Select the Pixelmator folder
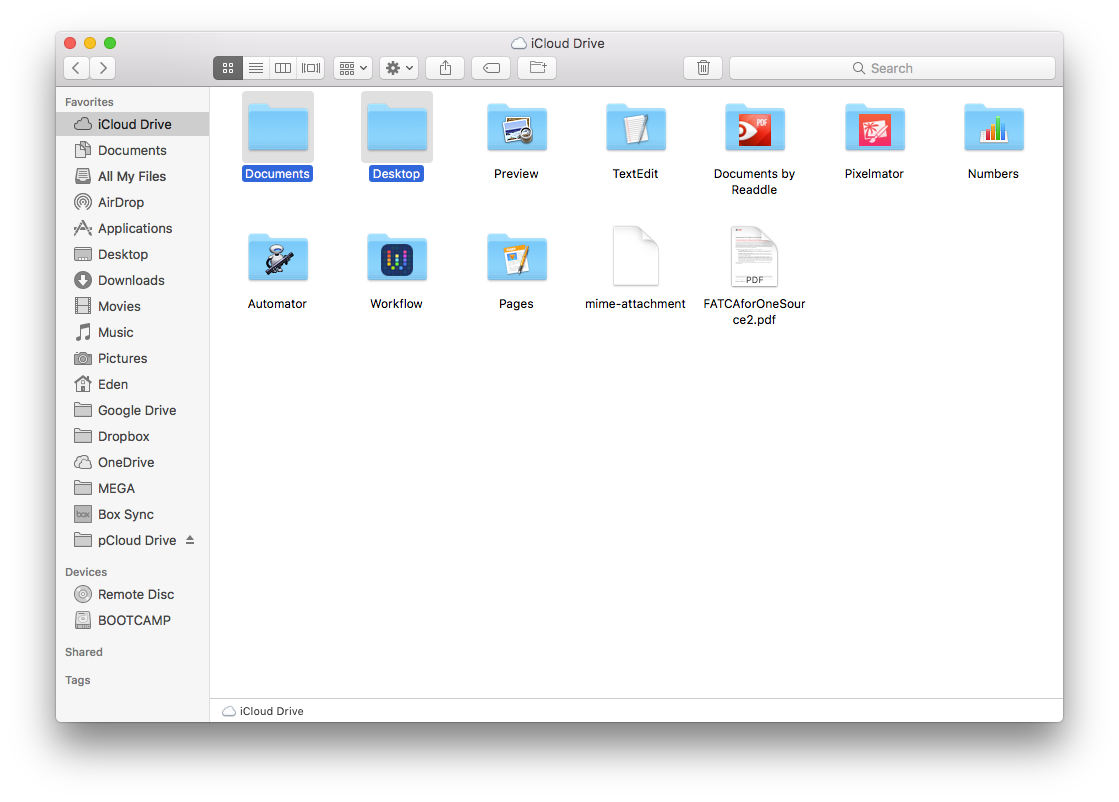Screen dimensions: 1119x802 point(875,127)
